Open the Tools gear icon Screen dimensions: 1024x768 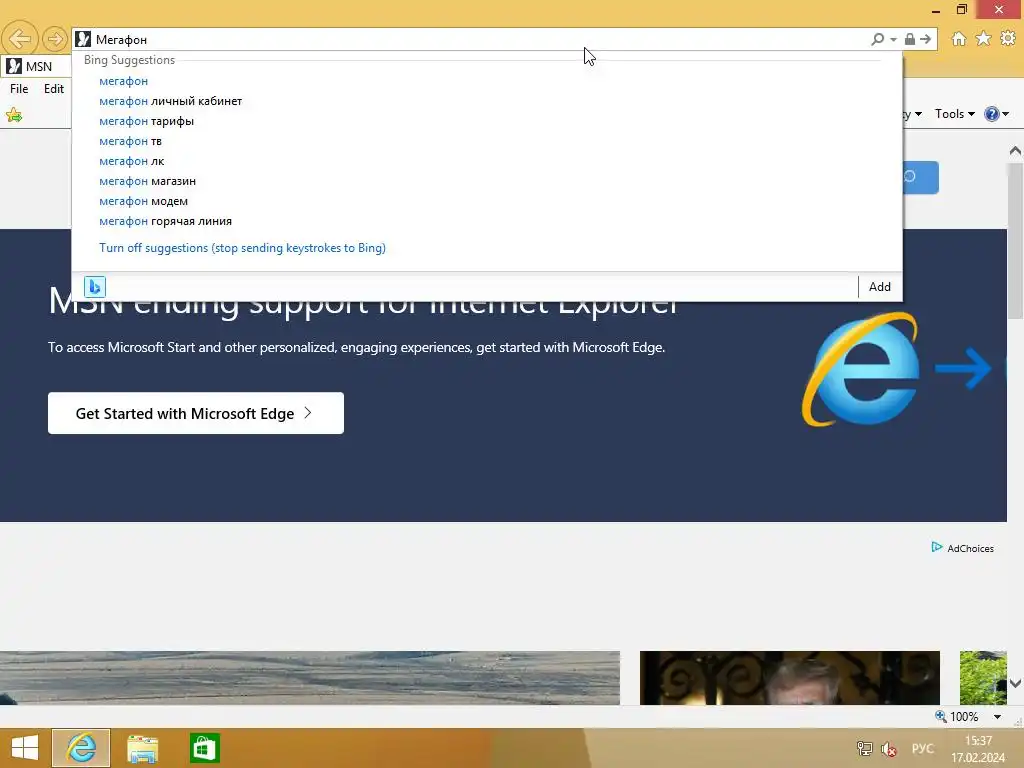(1008, 39)
